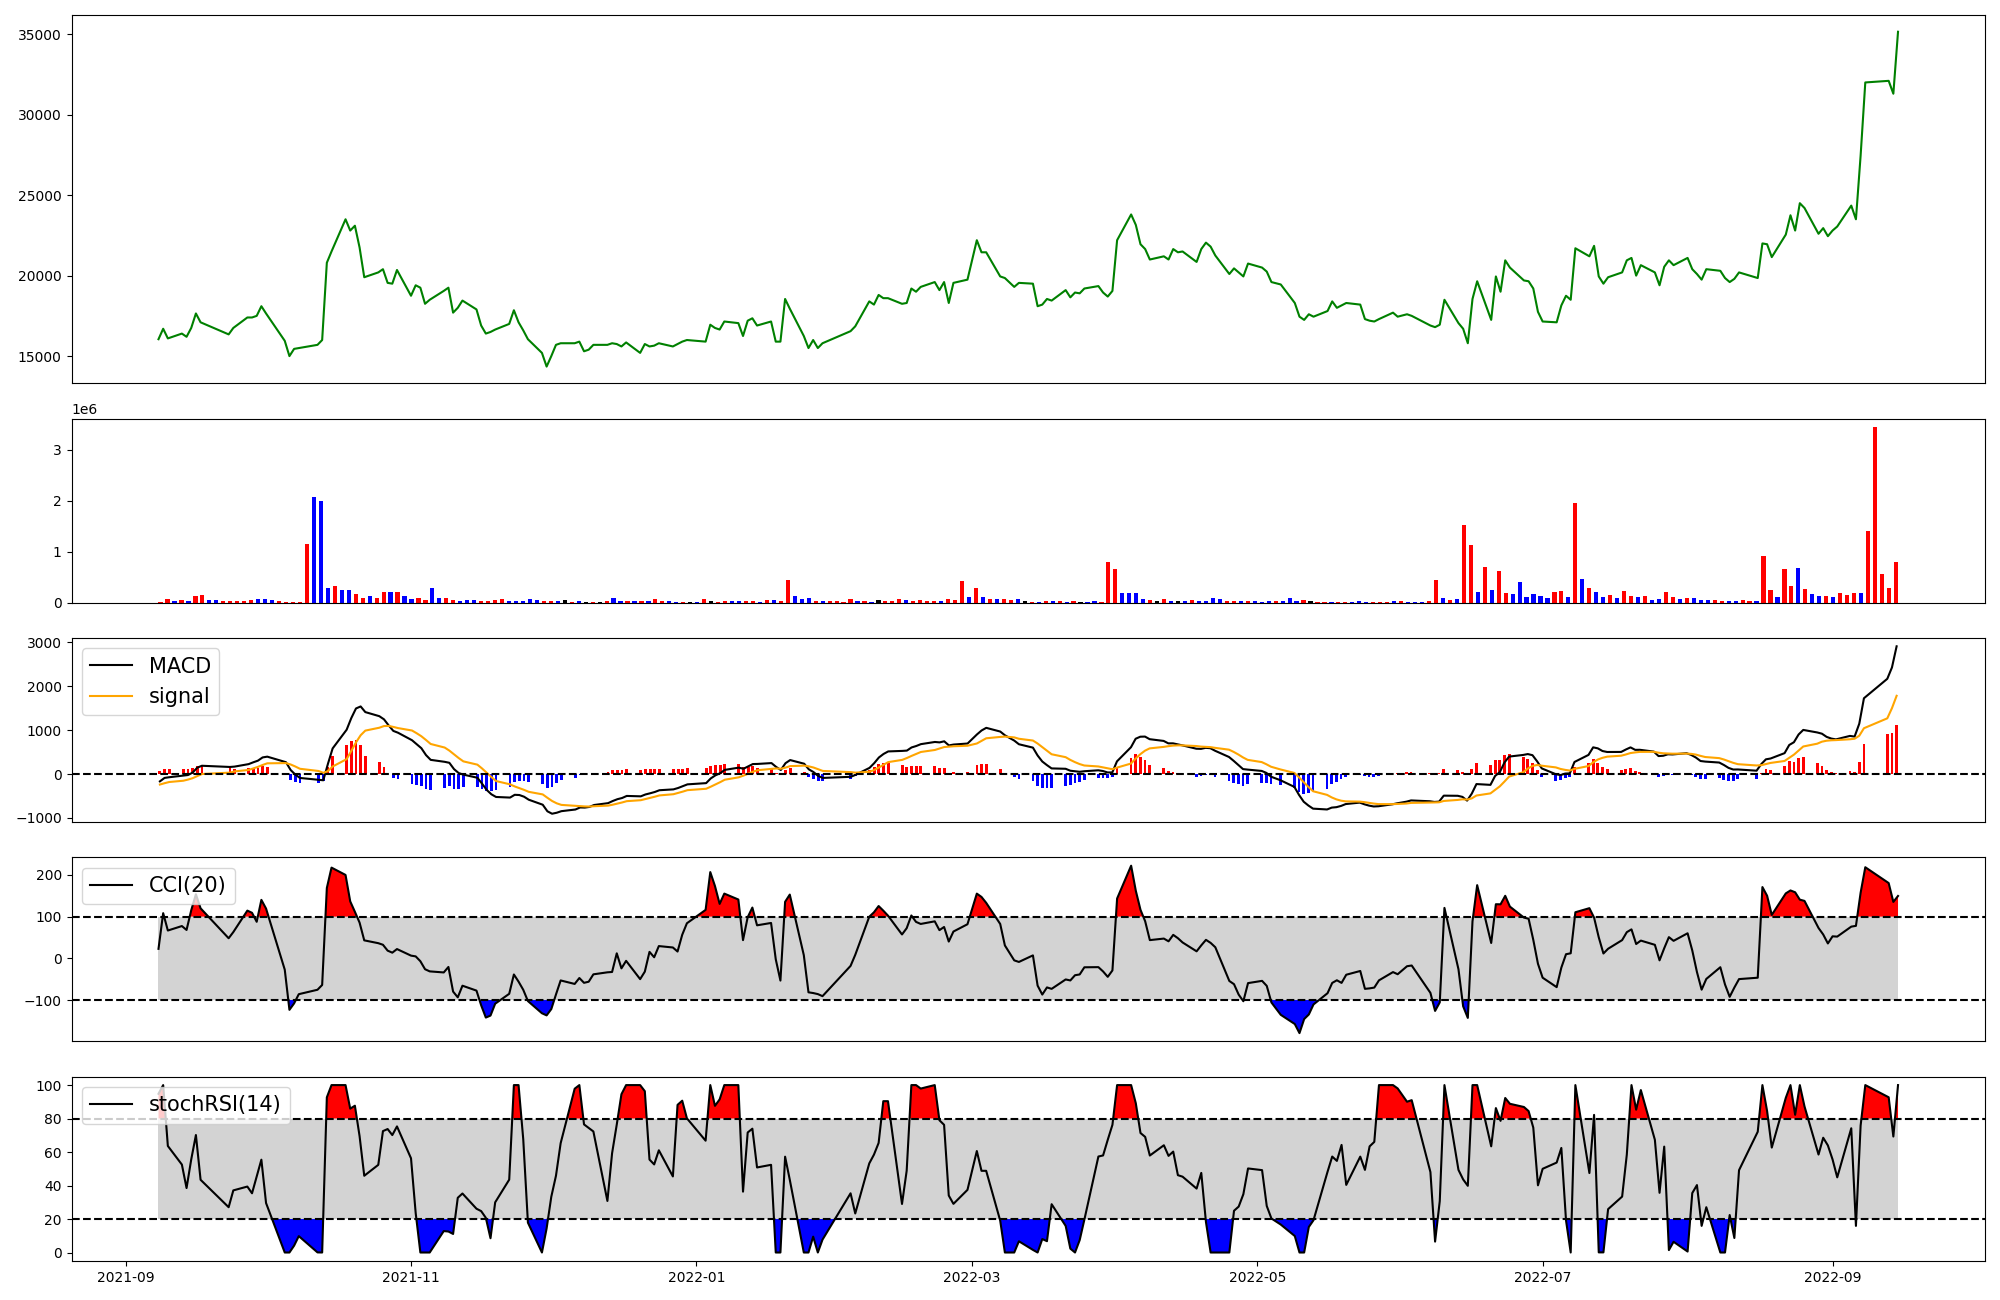2000x1300 pixels.
Task: Click the tallest blue volume bar
Action: click(314, 550)
